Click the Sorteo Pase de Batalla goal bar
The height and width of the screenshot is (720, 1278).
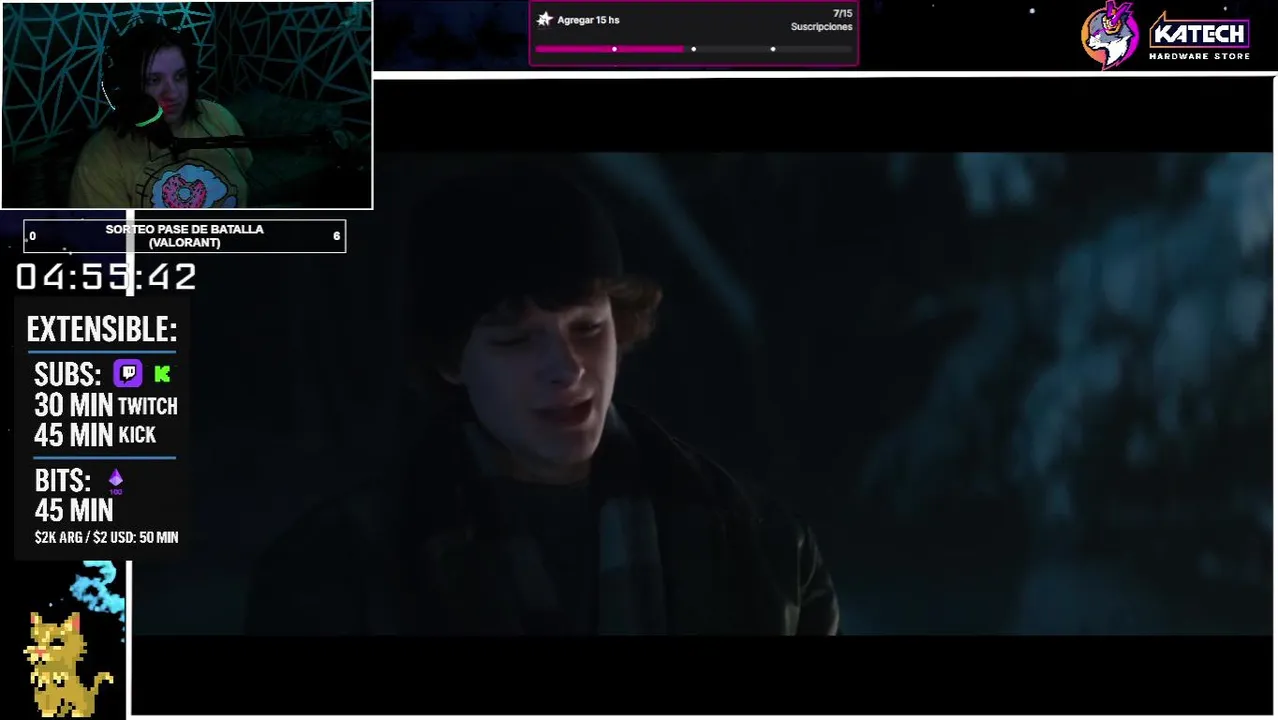point(185,236)
